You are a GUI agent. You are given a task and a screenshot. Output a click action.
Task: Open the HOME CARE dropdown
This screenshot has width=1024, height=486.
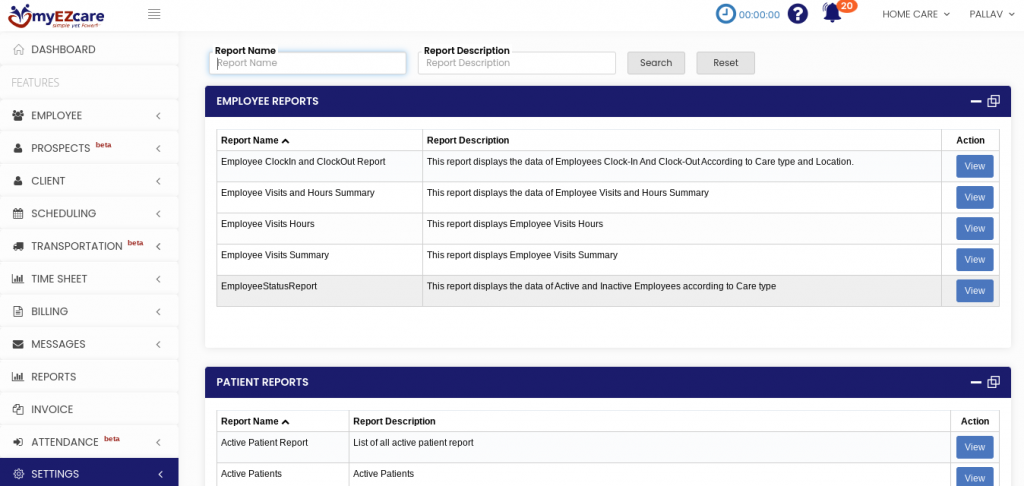pos(915,14)
